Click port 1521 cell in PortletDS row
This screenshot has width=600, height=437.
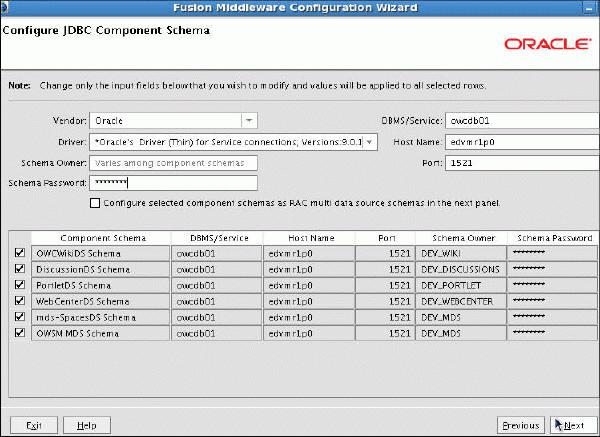coord(385,285)
